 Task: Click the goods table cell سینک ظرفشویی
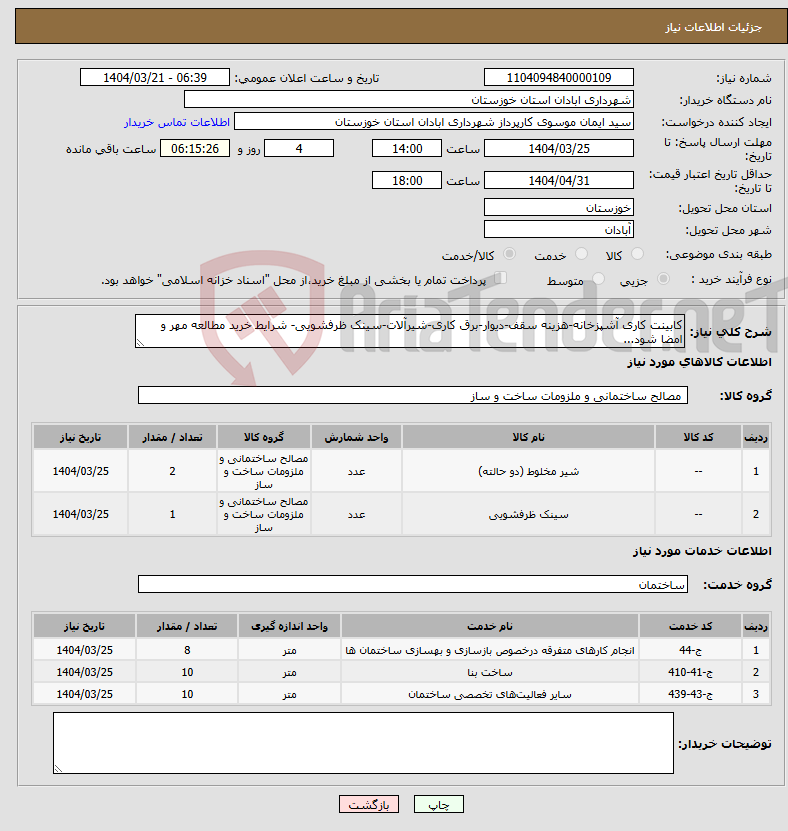click(x=528, y=514)
